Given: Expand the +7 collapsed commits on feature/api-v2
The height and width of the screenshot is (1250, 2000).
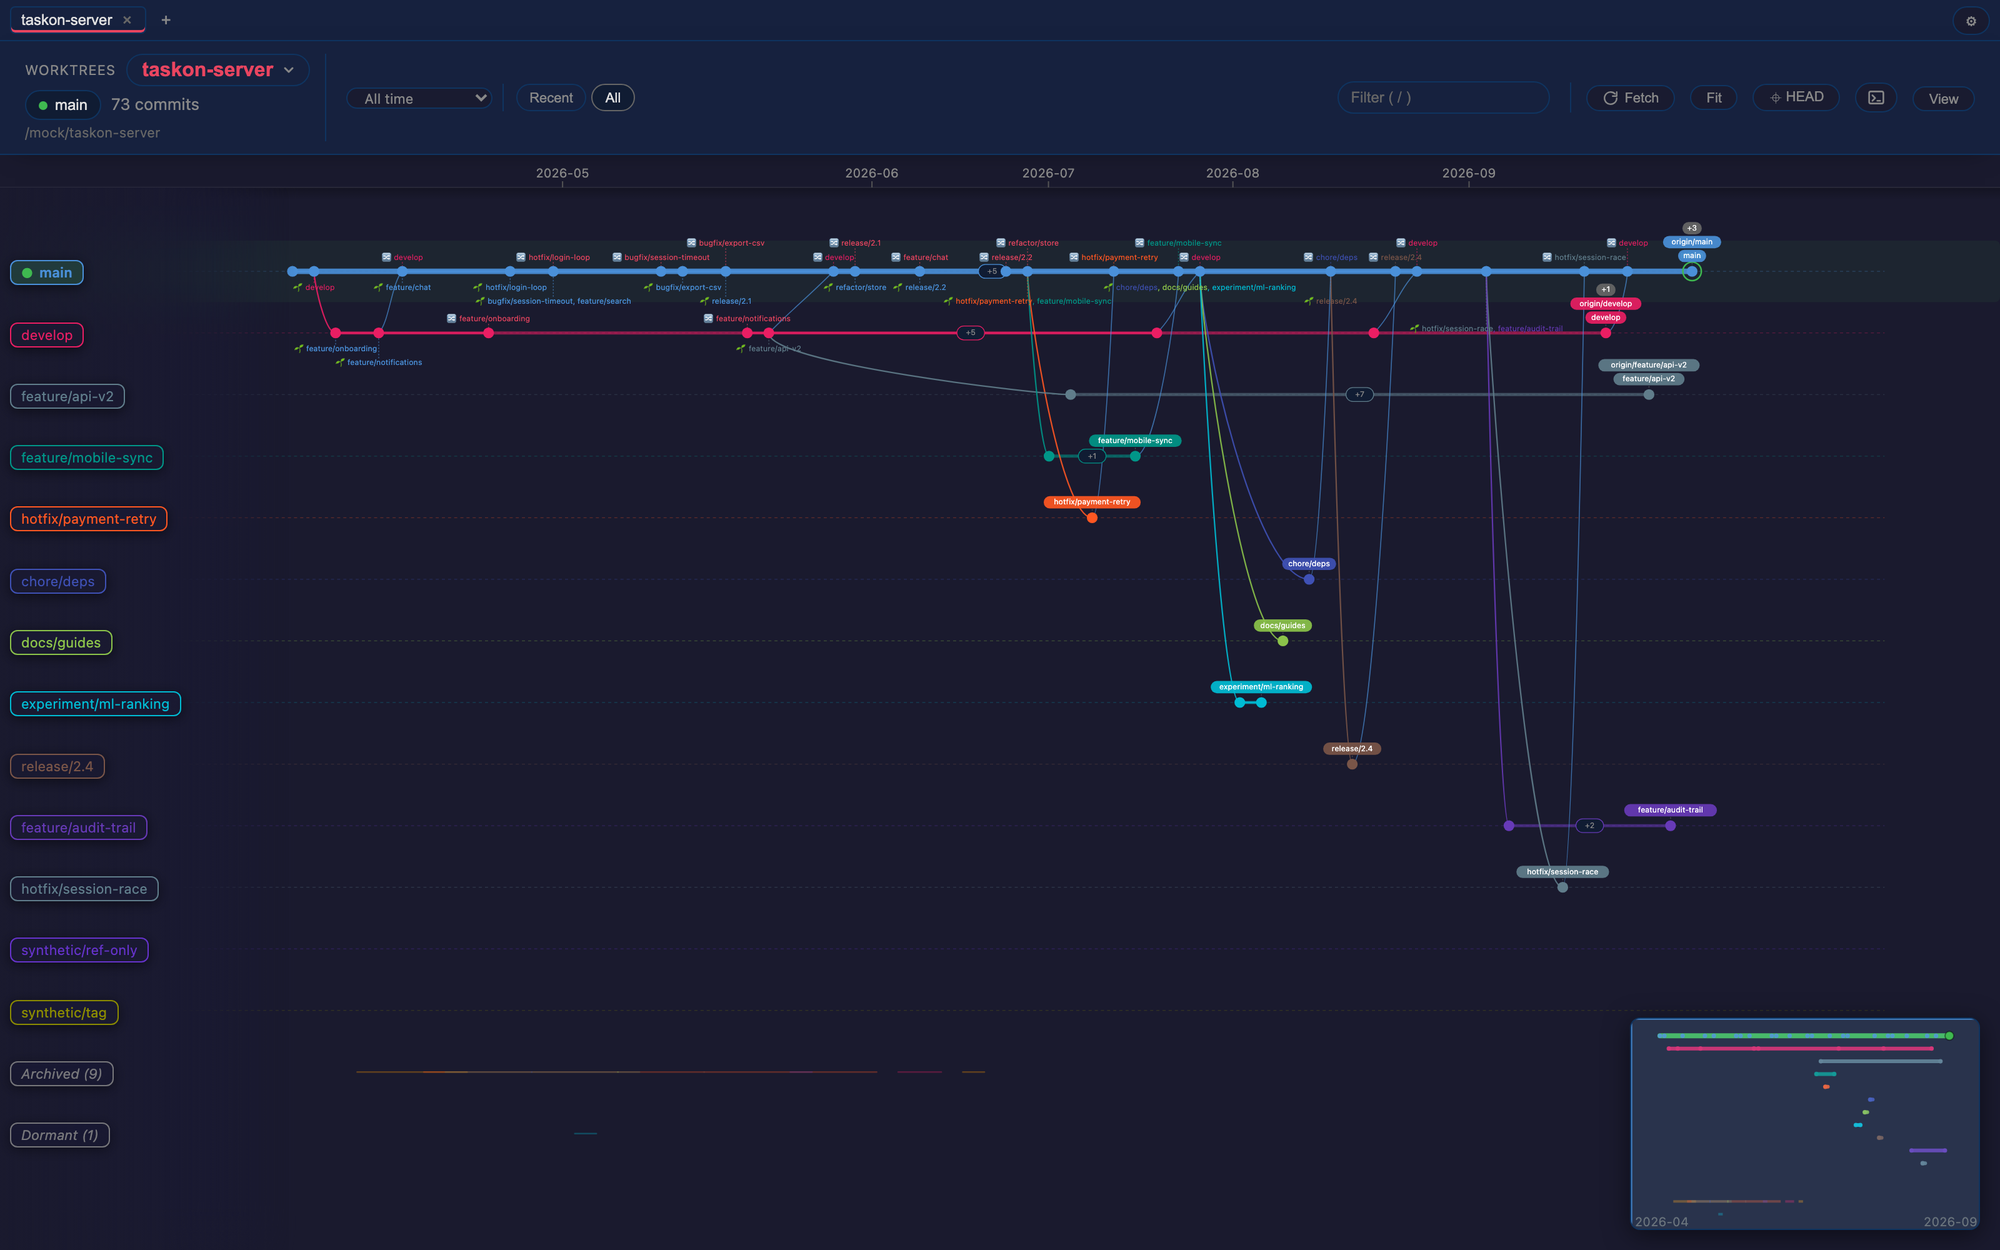Looking at the screenshot, I should (1359, 395).
